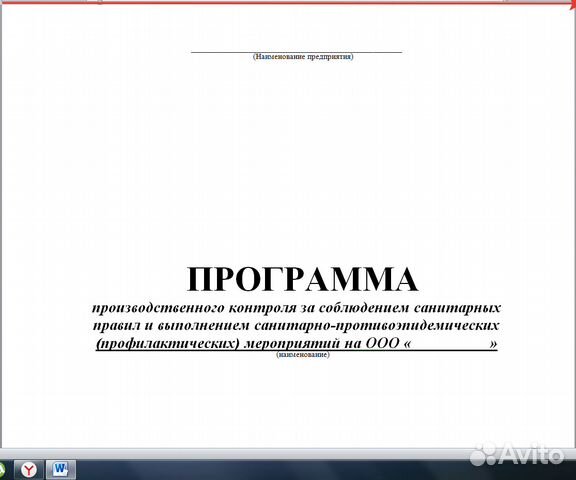The width and height of the screenshot is (576, 480).
Task: Click the blank enterprise name line at top
Action: click(x=296, y=52)
